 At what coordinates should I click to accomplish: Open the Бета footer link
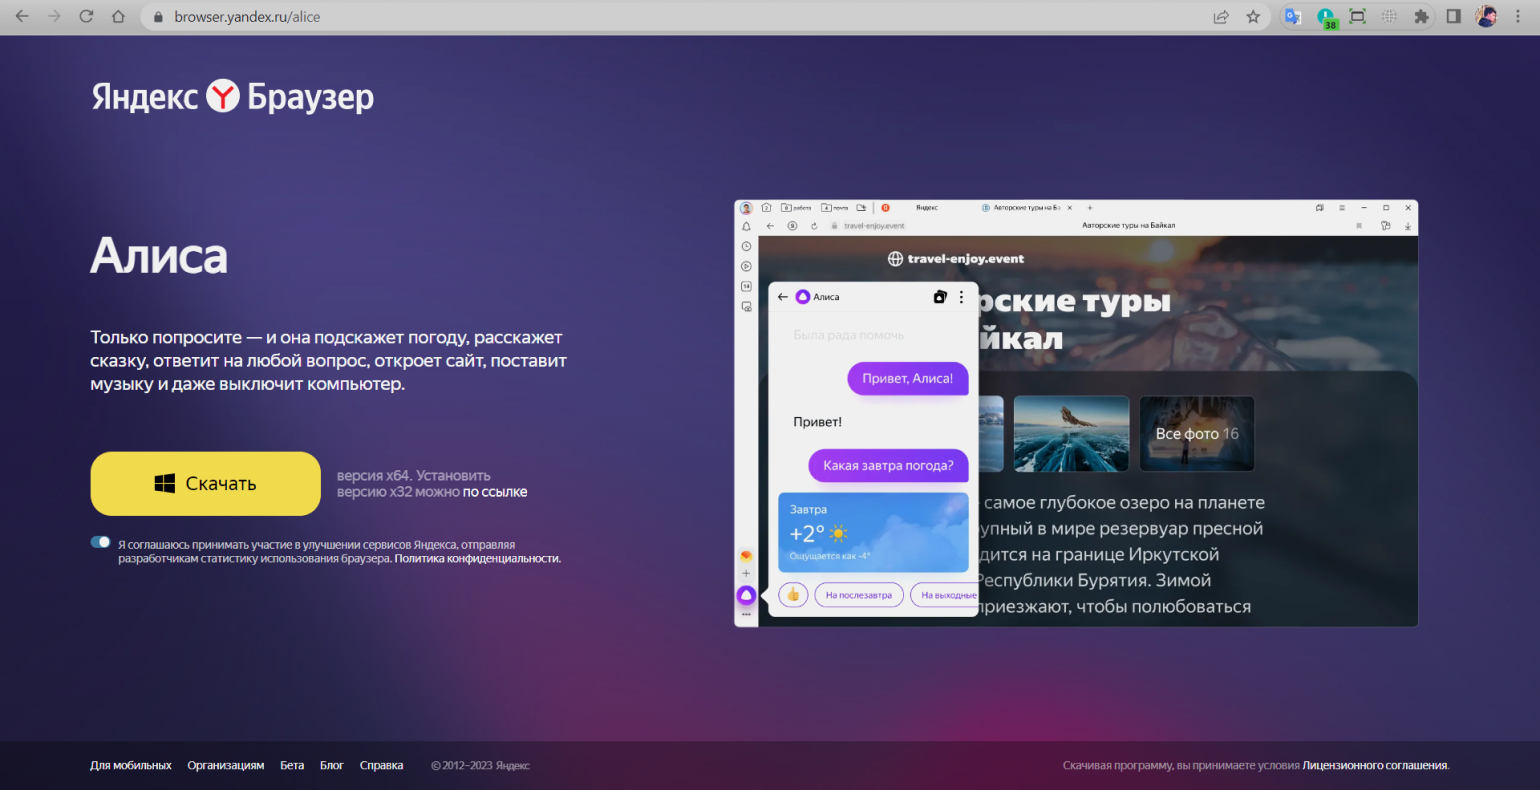[292, 766]
